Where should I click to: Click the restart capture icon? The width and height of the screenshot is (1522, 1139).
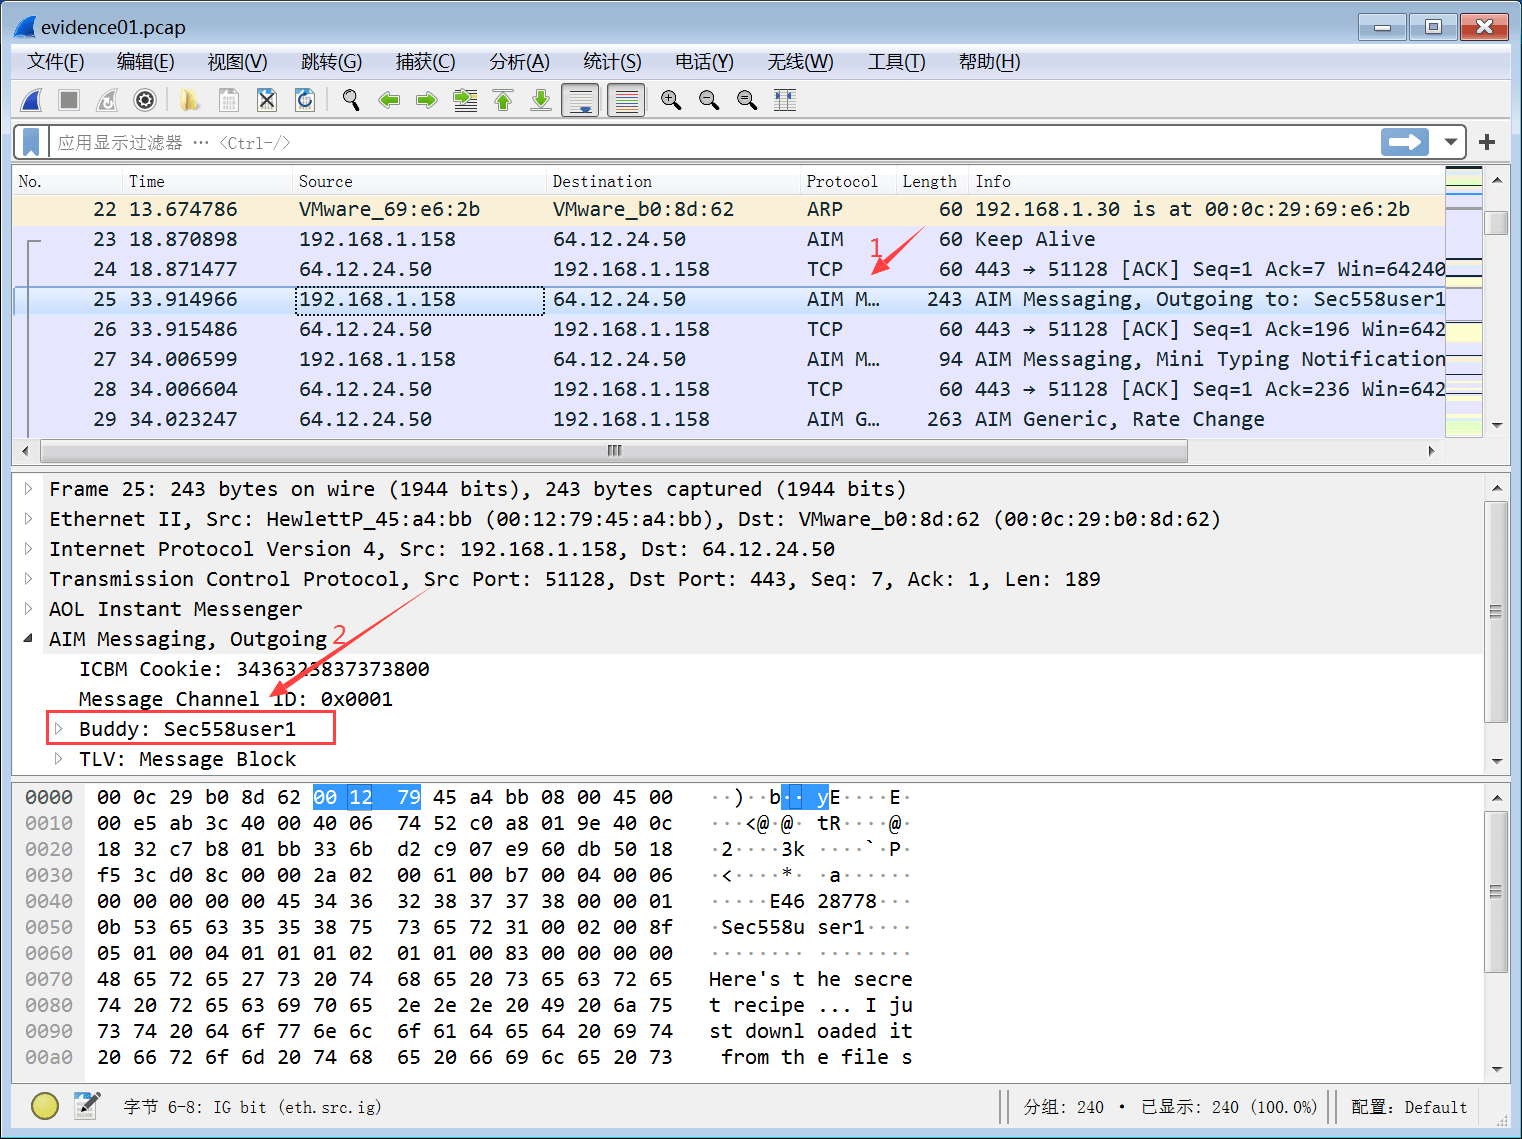coord(107,100)
